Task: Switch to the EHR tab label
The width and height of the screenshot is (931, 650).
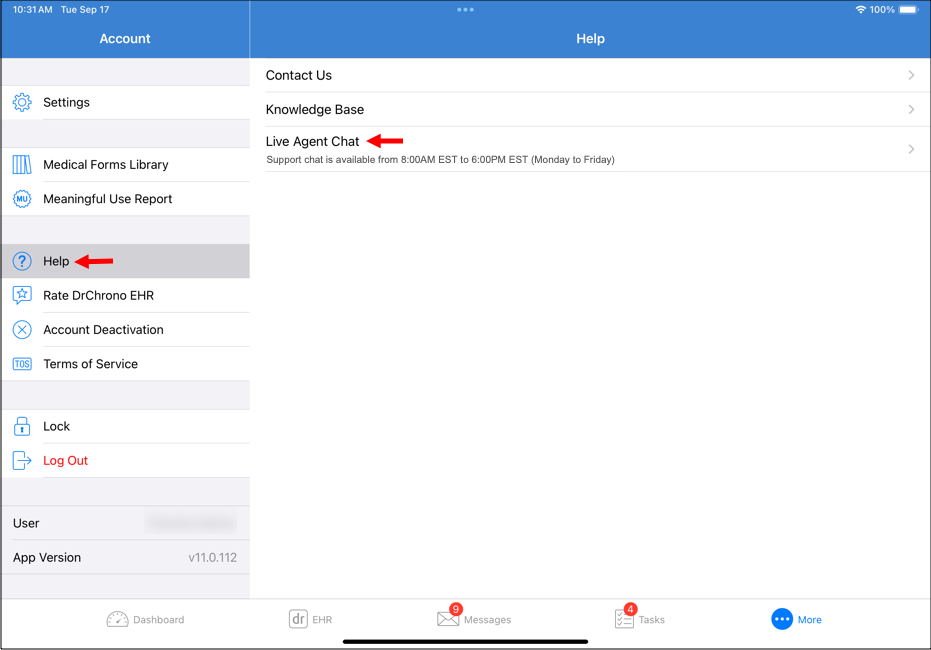Action: pos(322,620)
